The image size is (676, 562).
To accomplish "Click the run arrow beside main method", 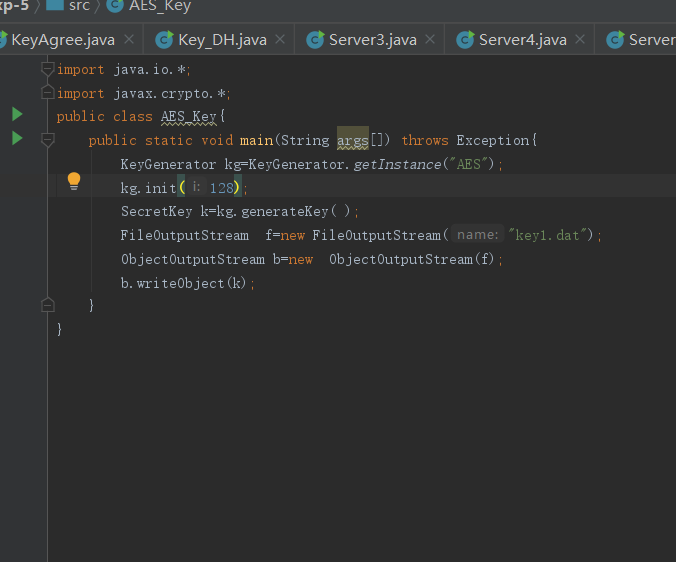I will (17, 138).
